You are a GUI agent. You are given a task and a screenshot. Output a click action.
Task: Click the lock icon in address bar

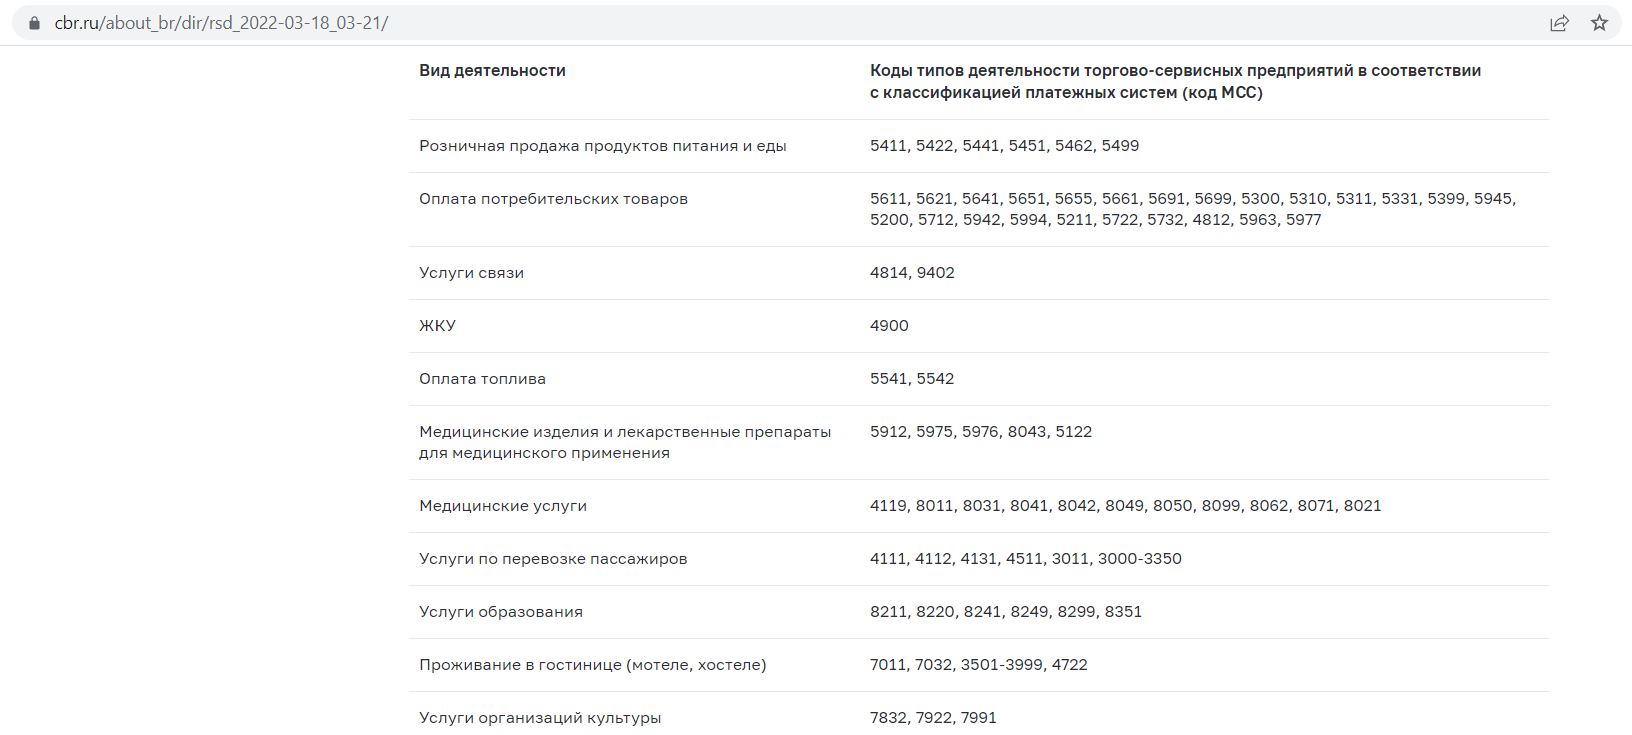pyautogui.click(x=35, y=23)
